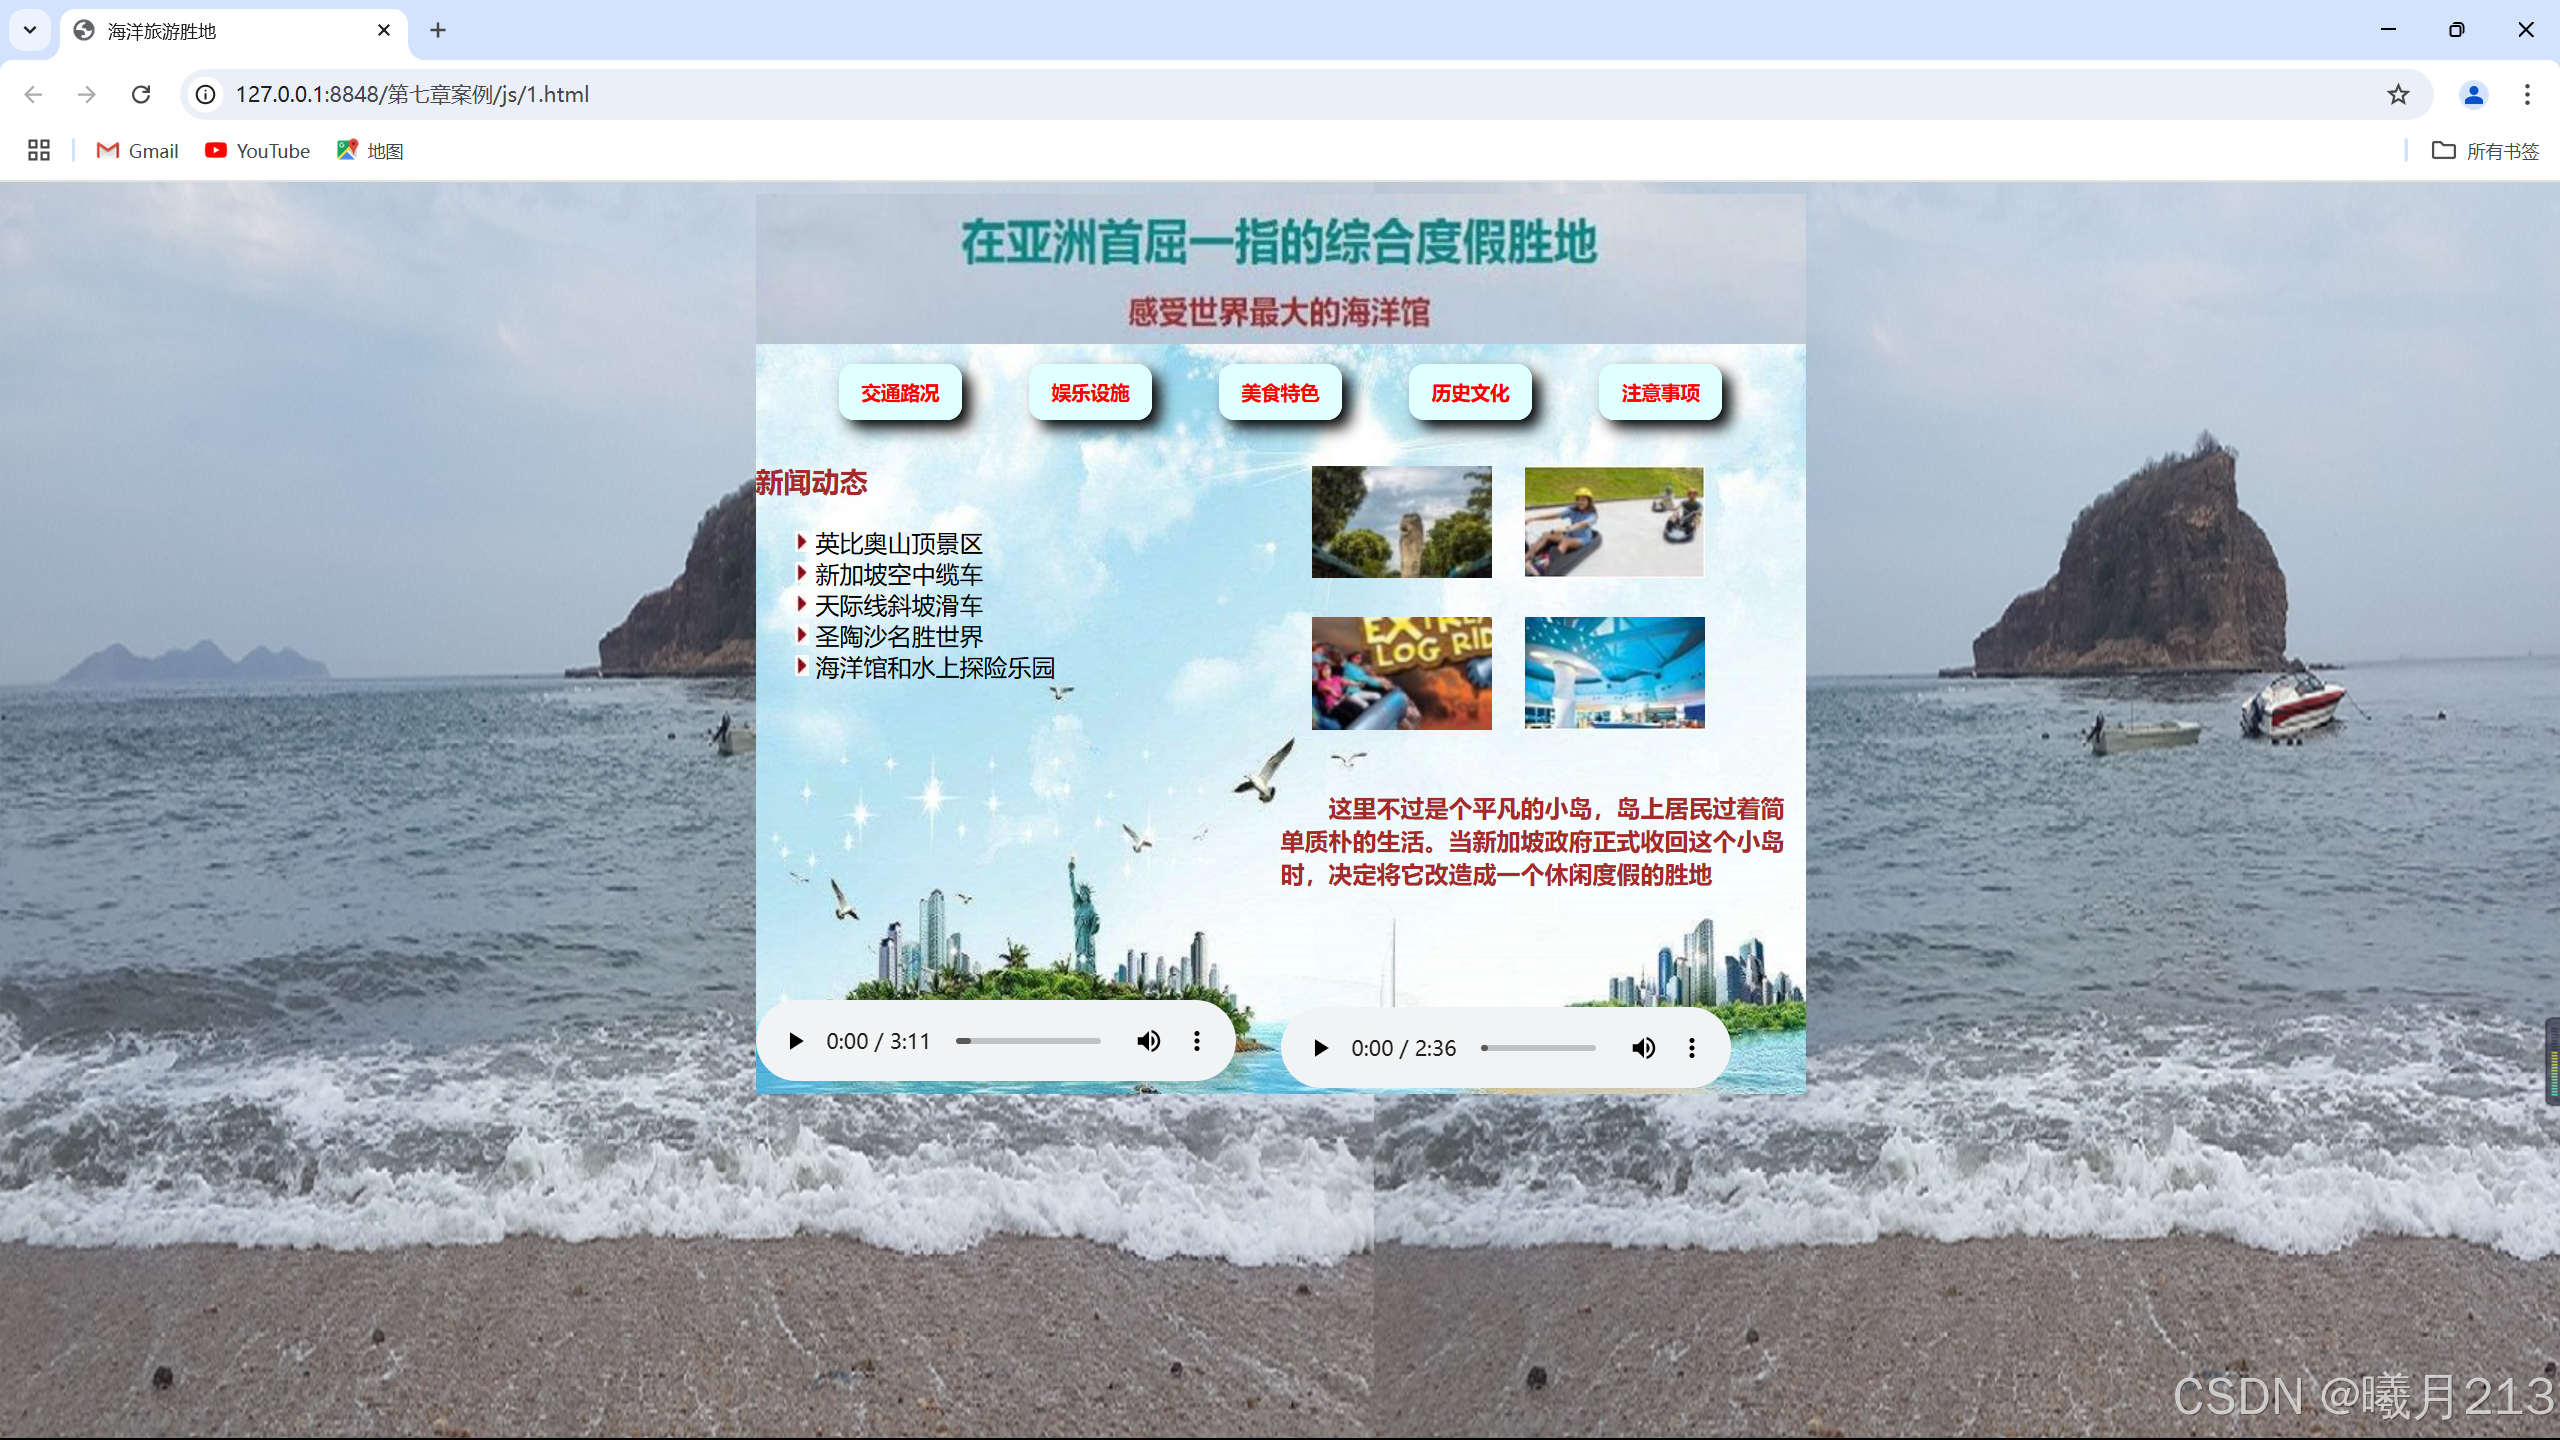Image resolution: width=2560 pixels, height=1440 pixels.
Task: Bookmark this page with star icon
Action: [2398, 94]
